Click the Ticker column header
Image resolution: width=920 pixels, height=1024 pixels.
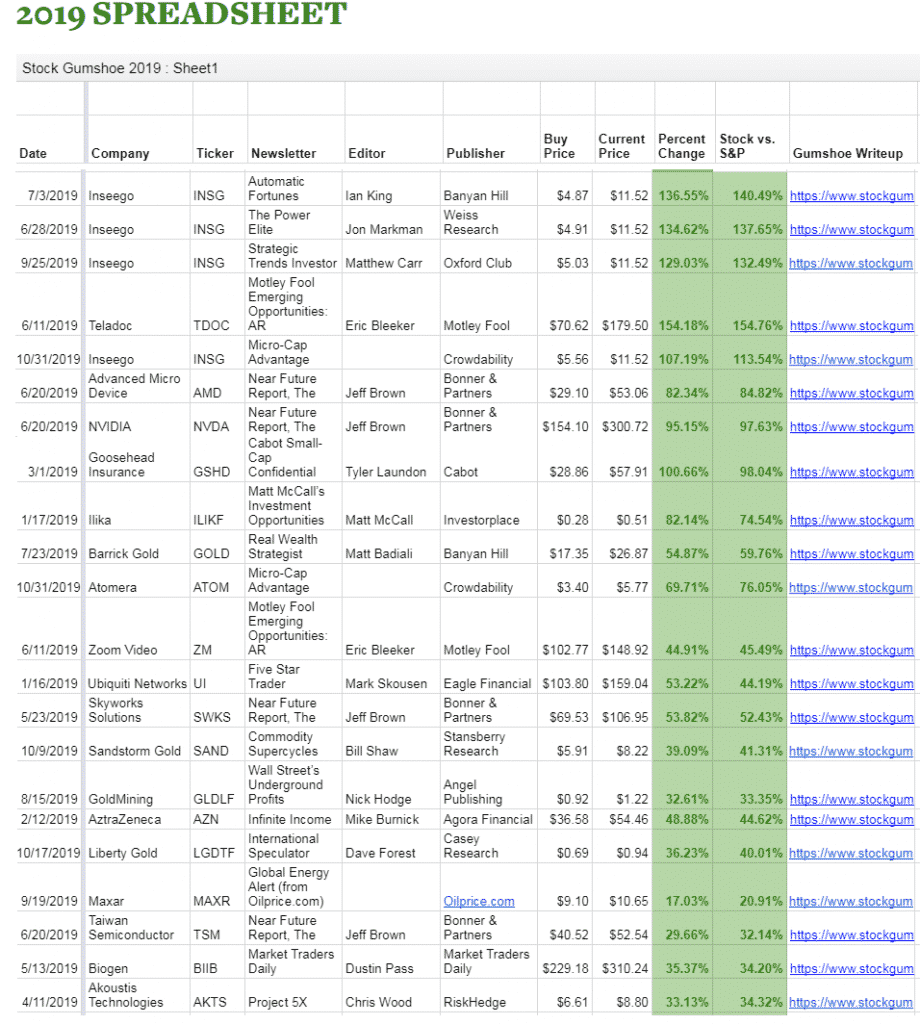pyautogui.click(x=215, y=153)
